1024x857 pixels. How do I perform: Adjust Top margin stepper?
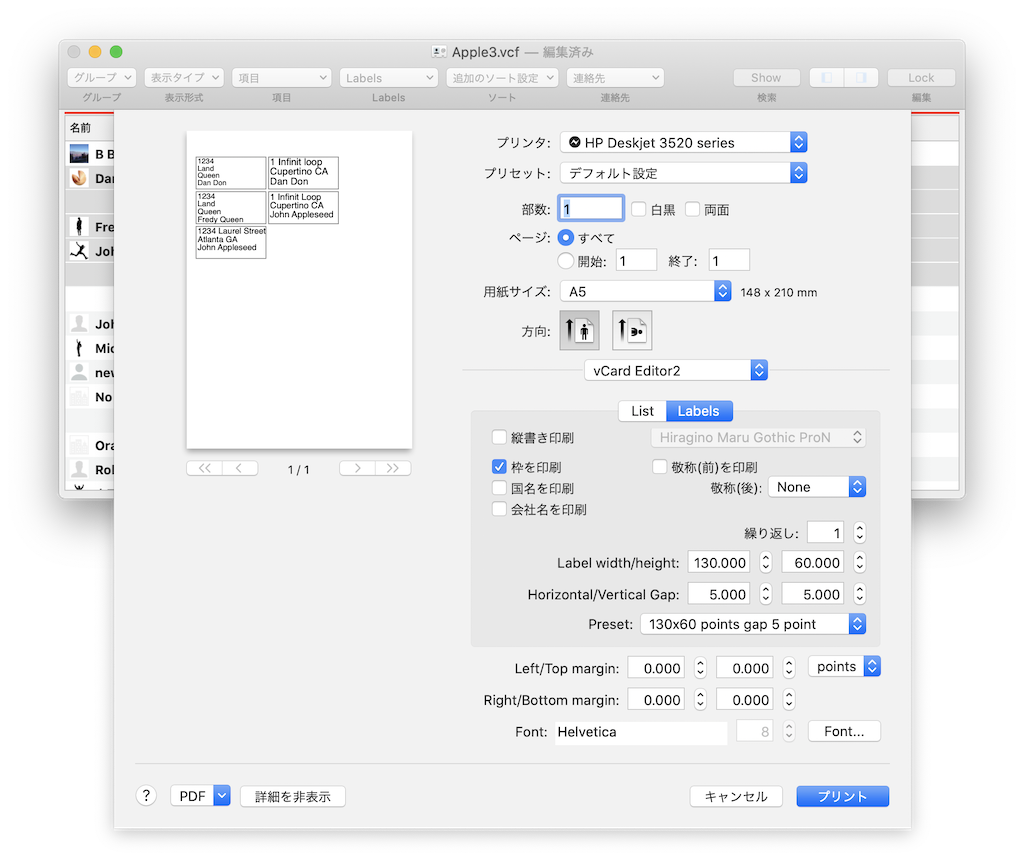pyautogui.click(x=789, y=668)
